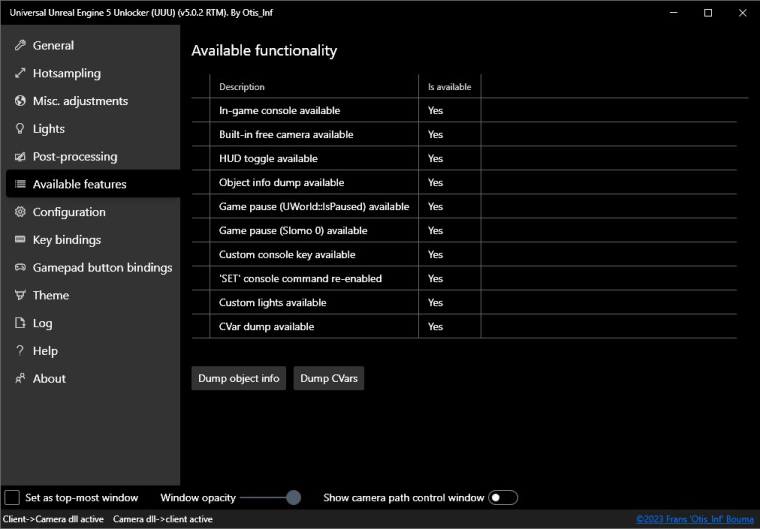The width and height of the screenshot is (760, 529).
Task: Maximize the UUU window
Action: pos(708,13)
